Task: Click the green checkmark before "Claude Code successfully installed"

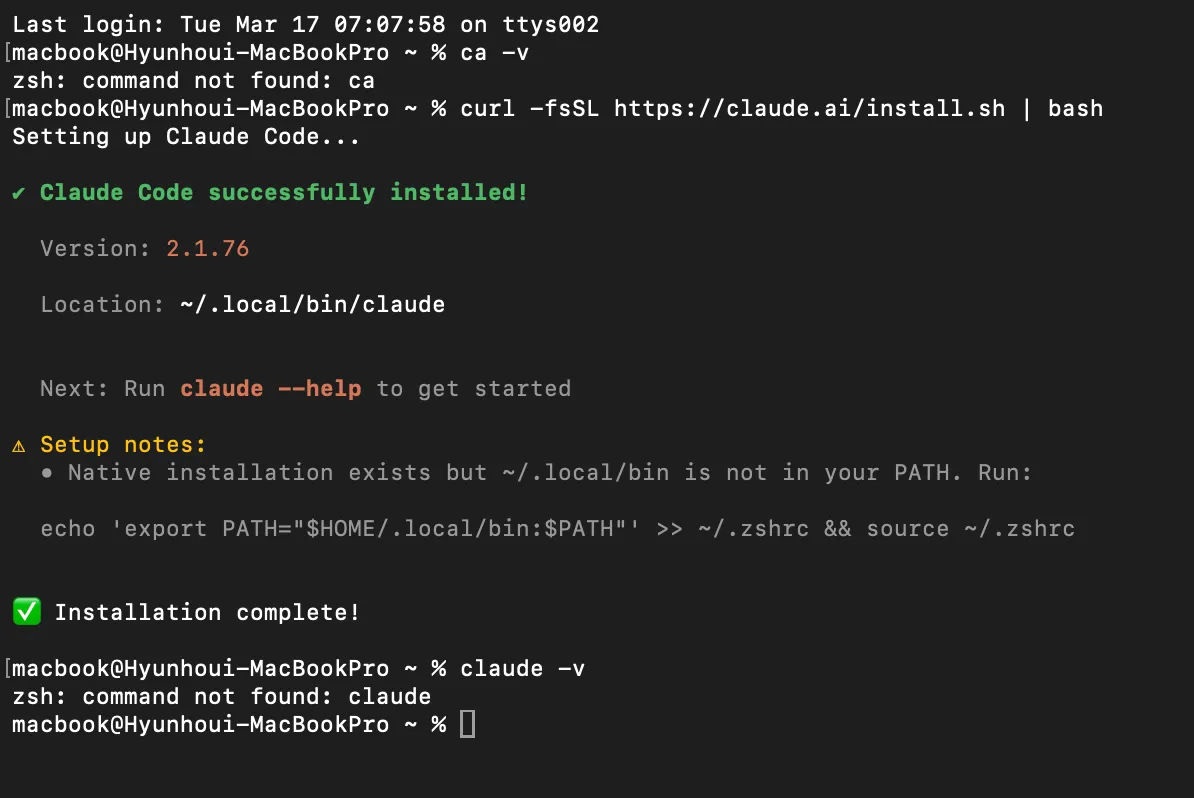Action: [x=19, y=193]
